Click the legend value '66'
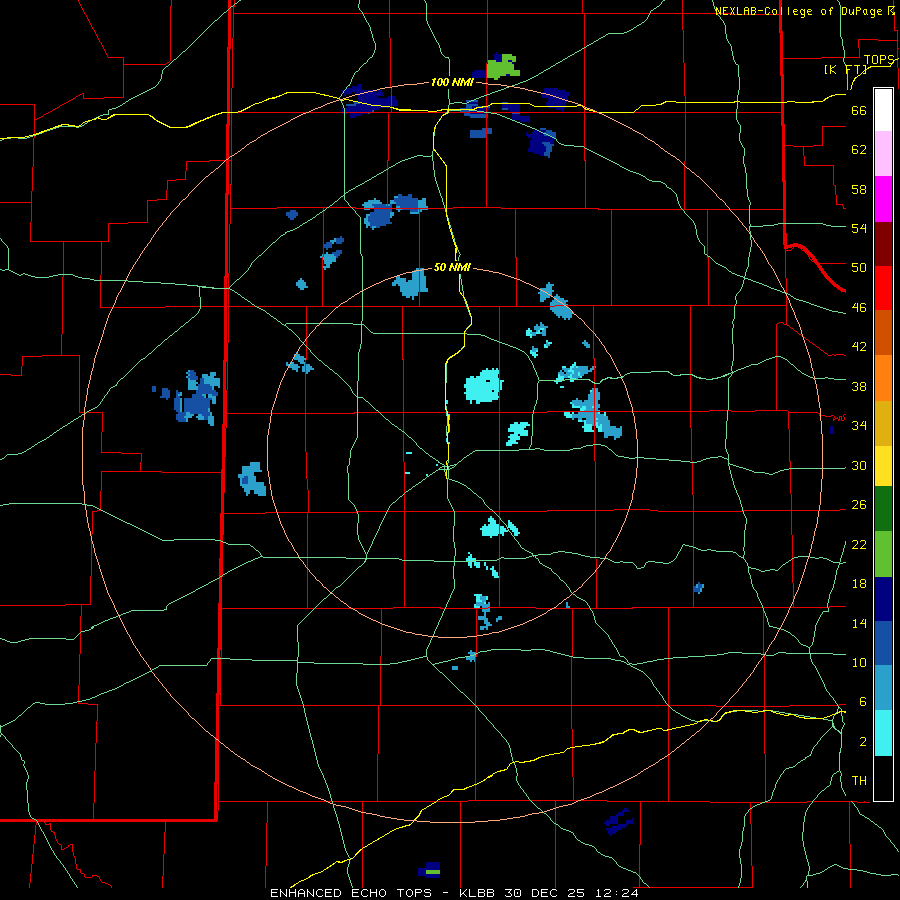 (x=859, y=111)
